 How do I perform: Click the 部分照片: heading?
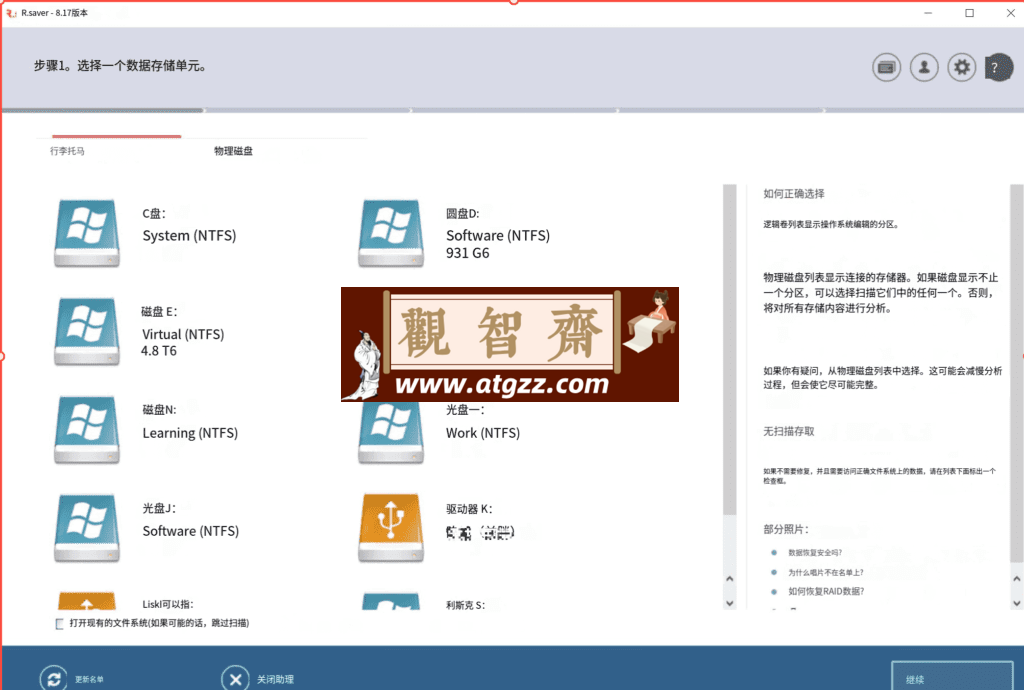click(x=786, y=529)
